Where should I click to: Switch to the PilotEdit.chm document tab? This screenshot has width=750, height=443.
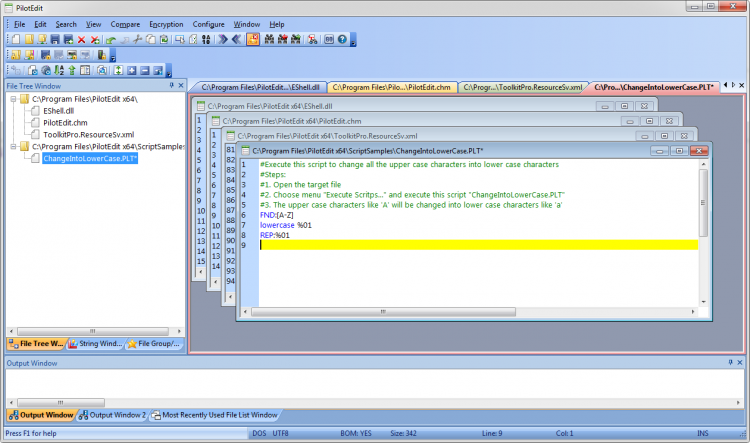click(x=391, y=87)
